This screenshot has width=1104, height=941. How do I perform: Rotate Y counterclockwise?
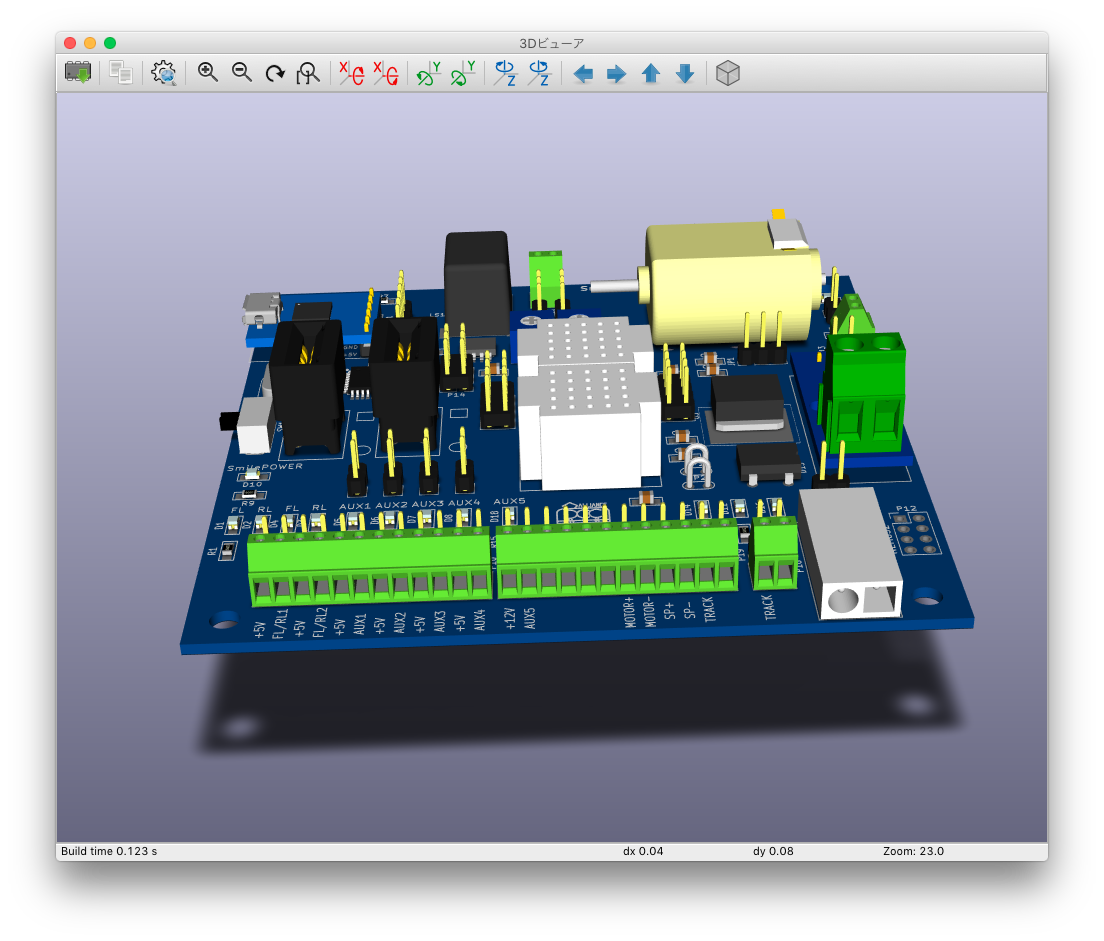463,73
